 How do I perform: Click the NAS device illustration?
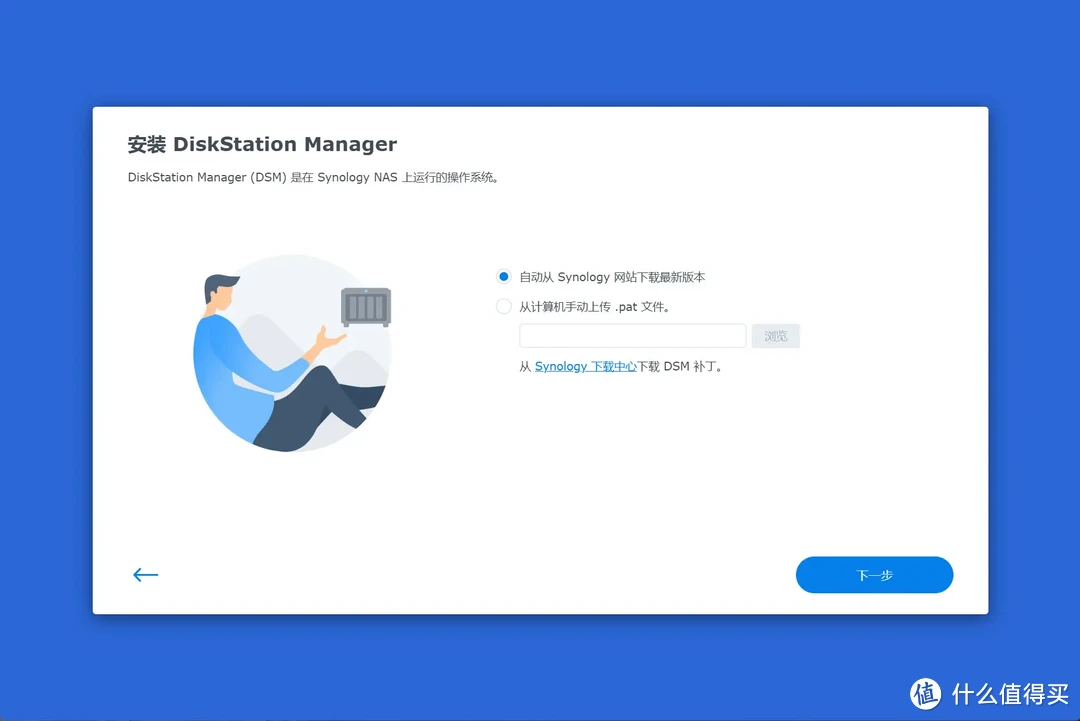click(x=366, y=306)
